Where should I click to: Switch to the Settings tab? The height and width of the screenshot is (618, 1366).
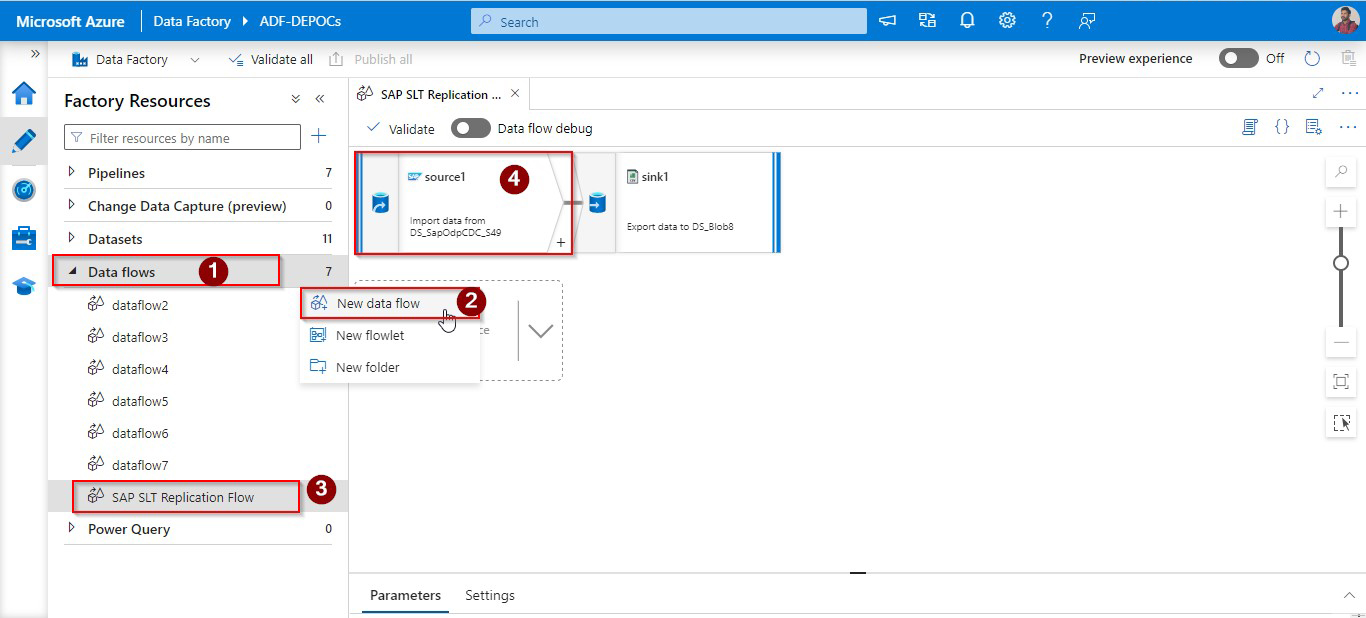pos(489,595)
